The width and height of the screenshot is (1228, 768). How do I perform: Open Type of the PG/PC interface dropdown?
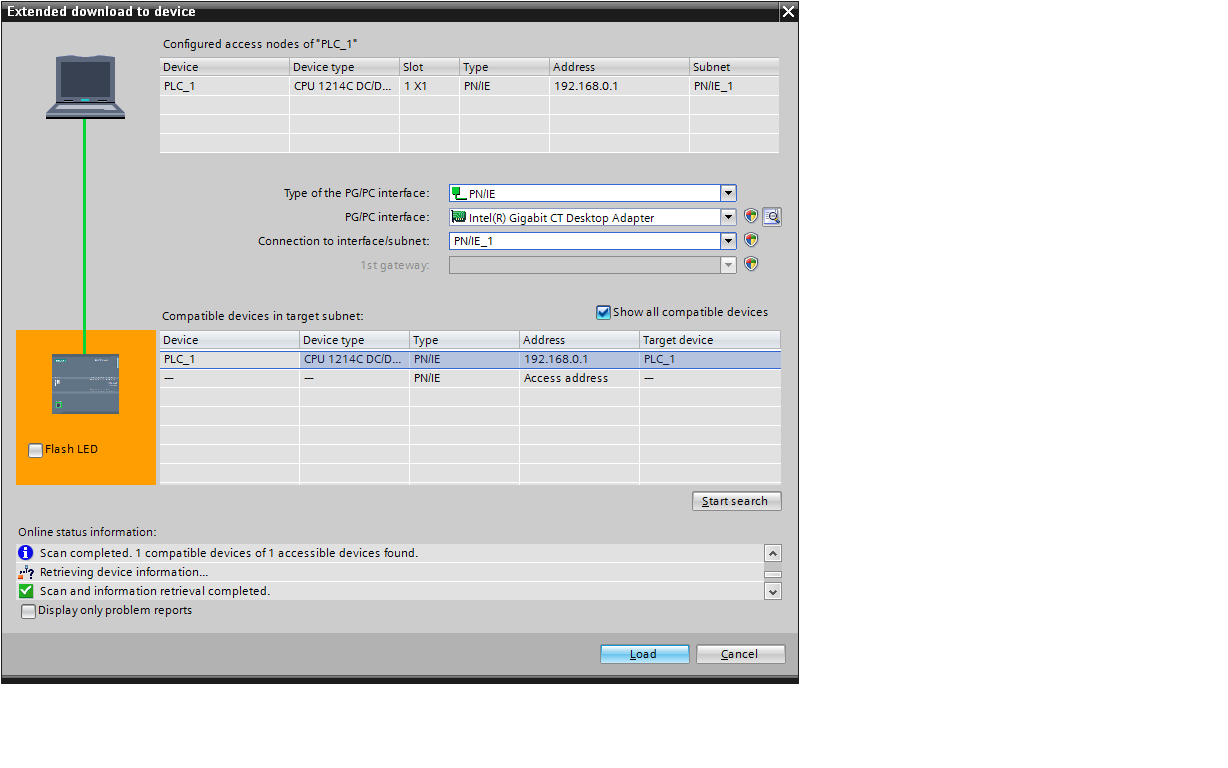click(x=729, y=193)
